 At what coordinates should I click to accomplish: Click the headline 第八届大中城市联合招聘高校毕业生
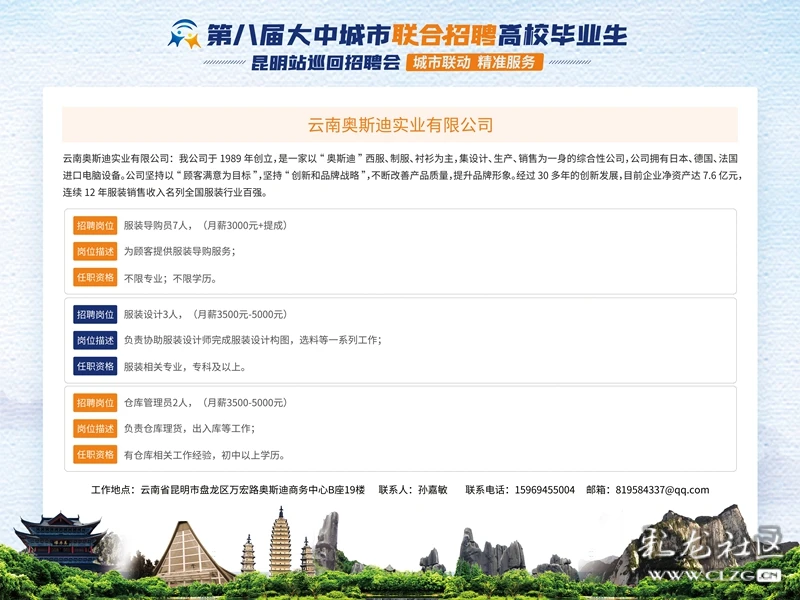[x=416, y=35]
